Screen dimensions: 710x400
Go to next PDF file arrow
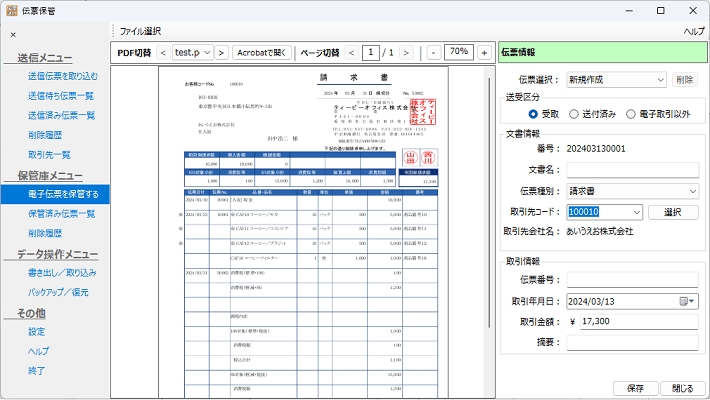[x=221, y=52]
